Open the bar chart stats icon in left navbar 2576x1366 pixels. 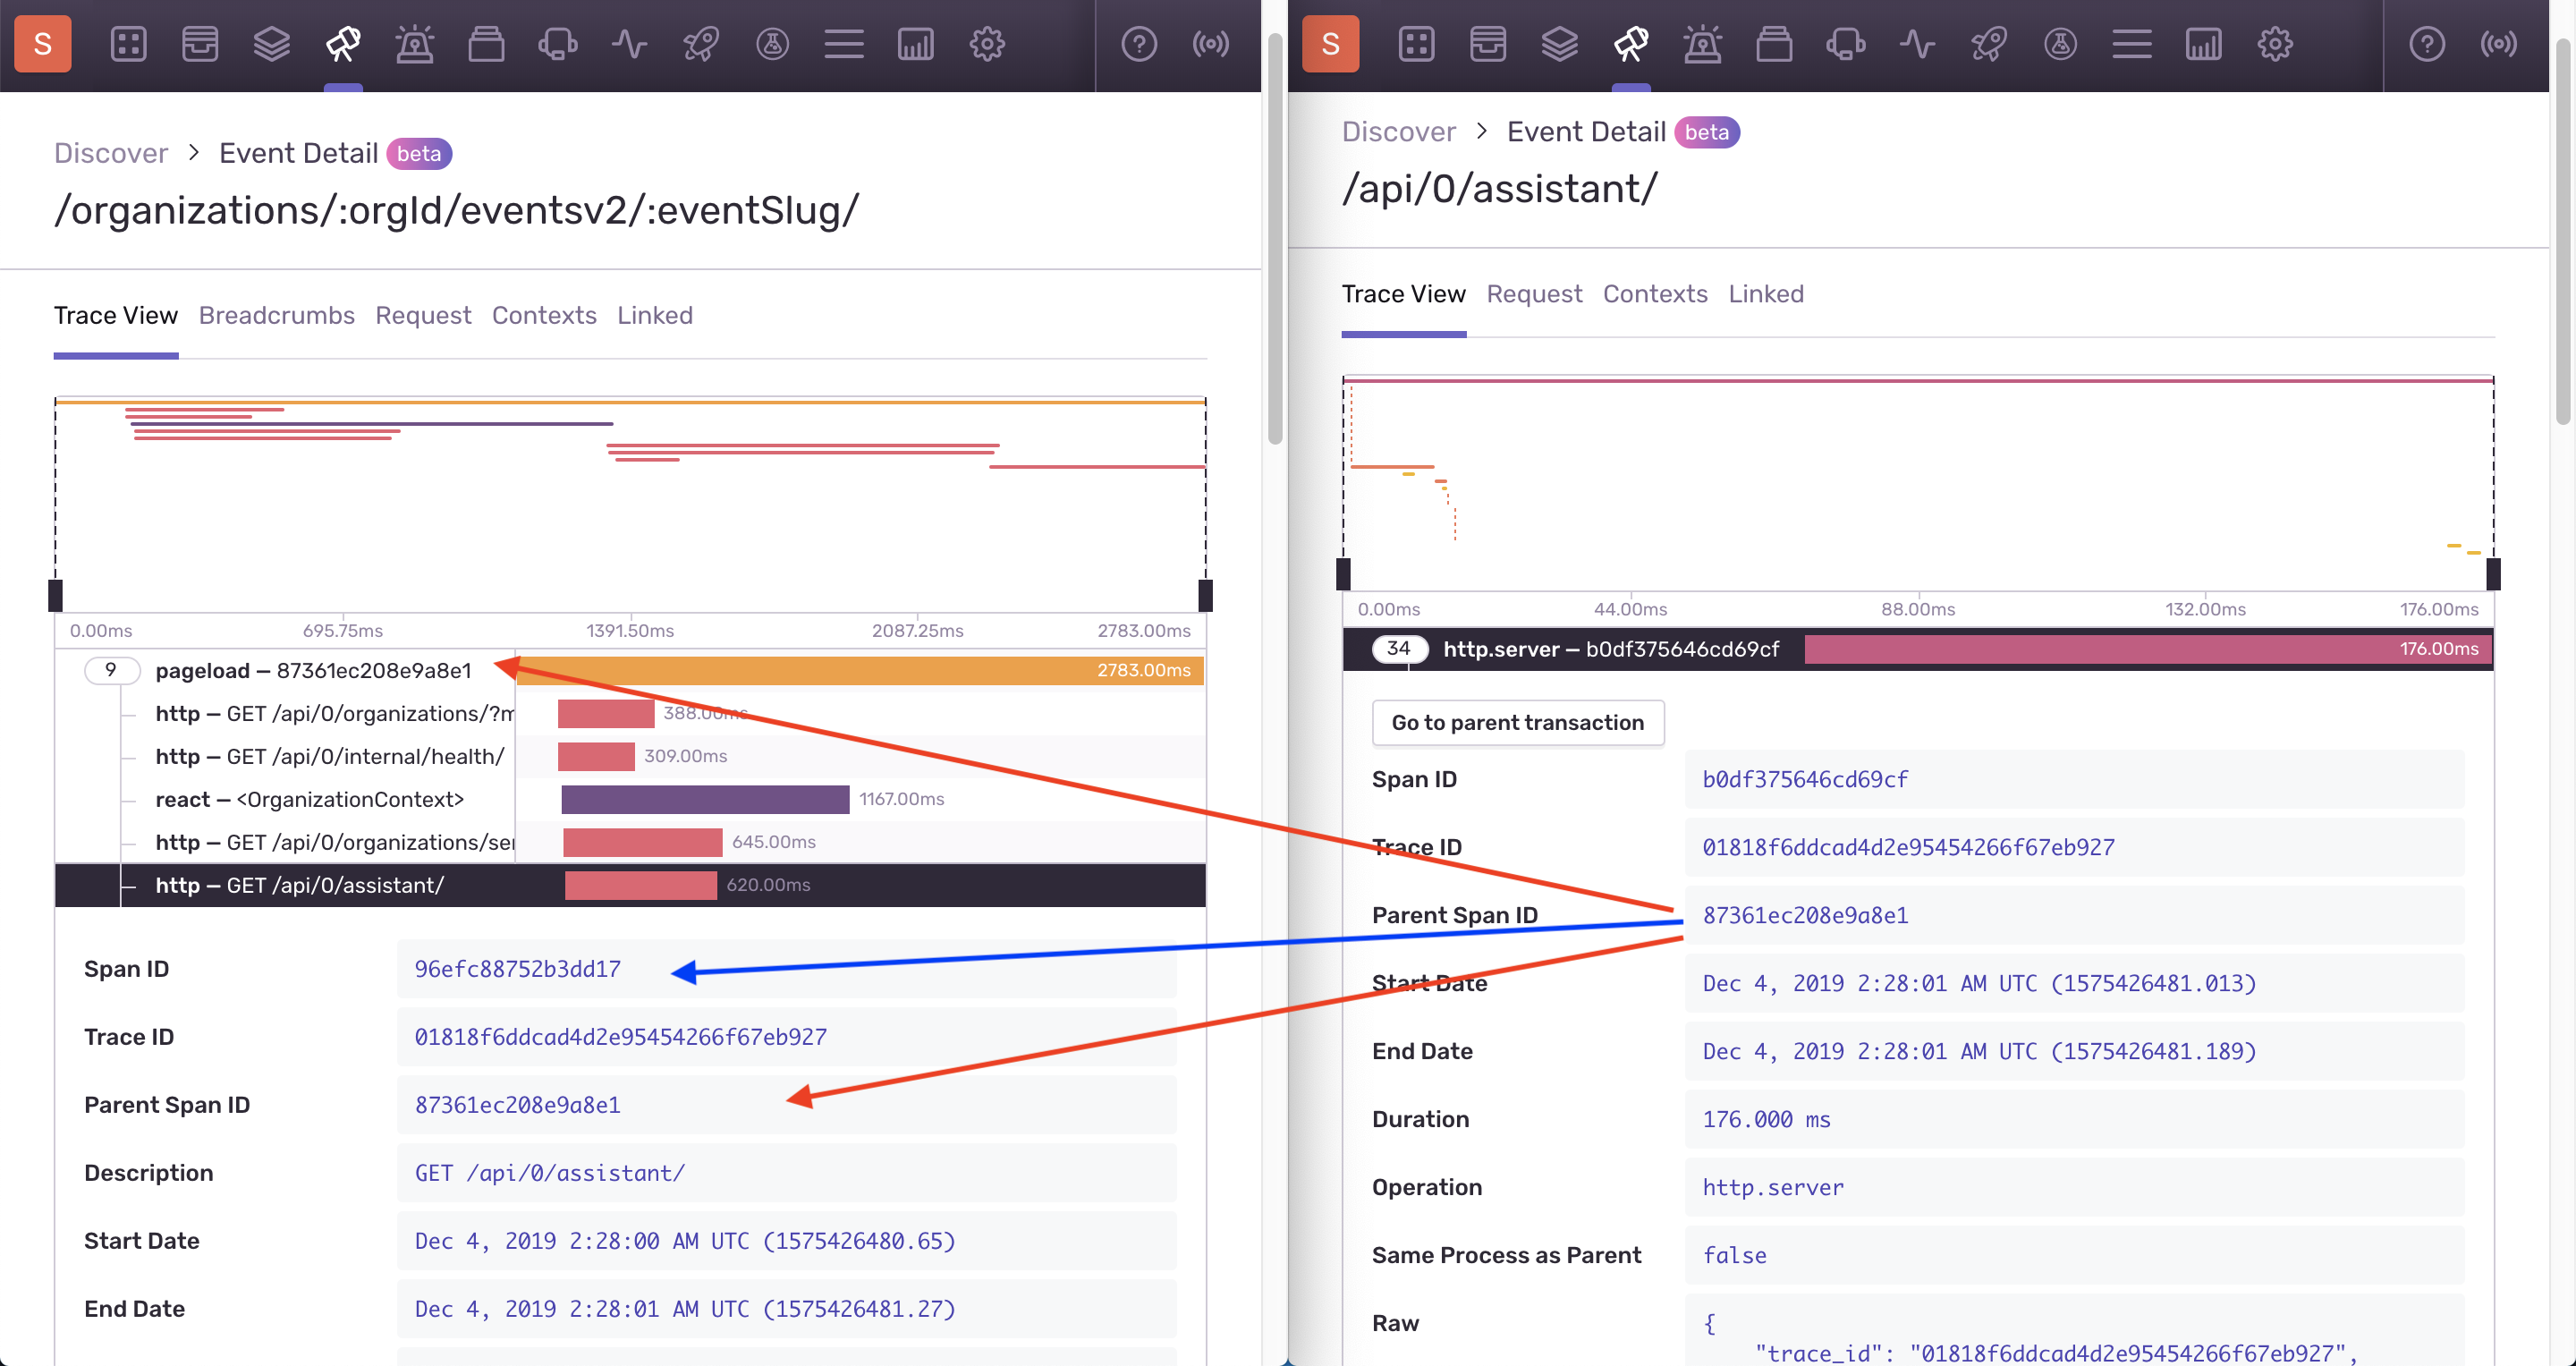[x=915, y=44]
